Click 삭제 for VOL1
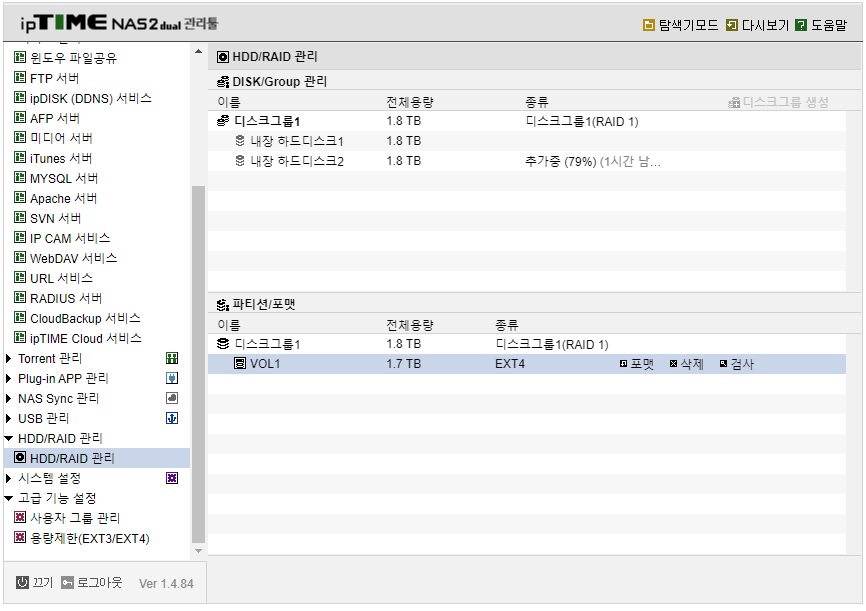 point(687,364)
